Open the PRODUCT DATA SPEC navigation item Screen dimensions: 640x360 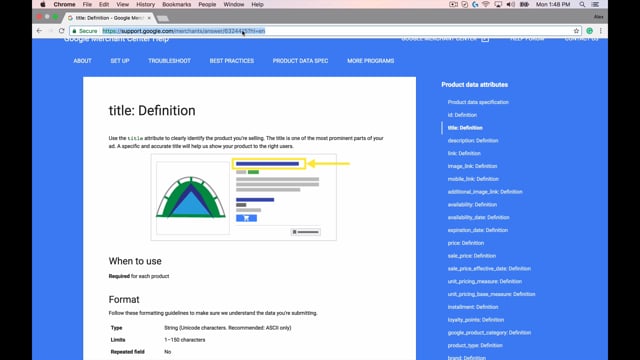[x=300, y=61]
